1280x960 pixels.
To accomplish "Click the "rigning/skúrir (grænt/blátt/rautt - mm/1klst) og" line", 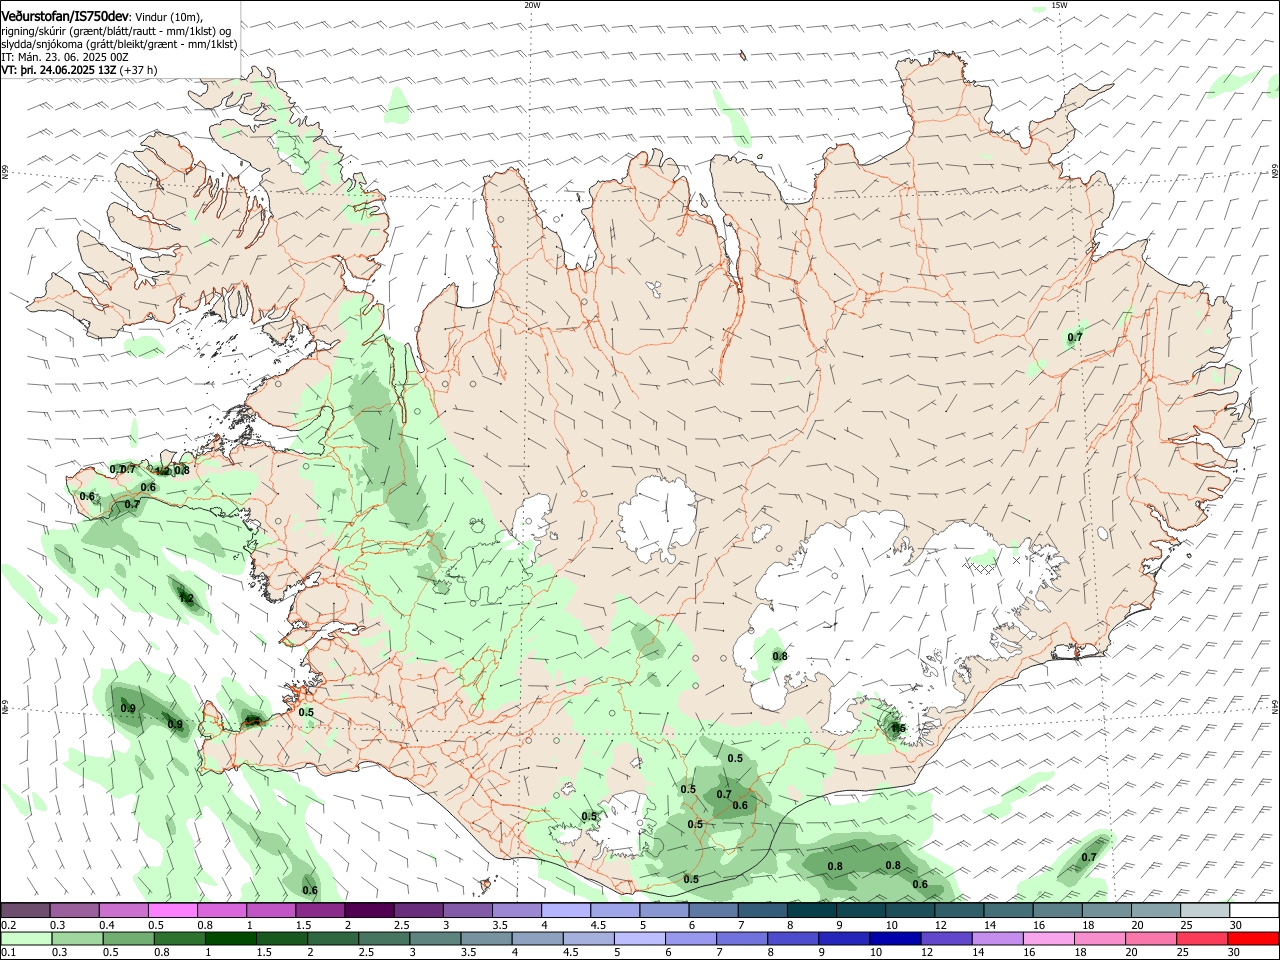I will [116, 30].
